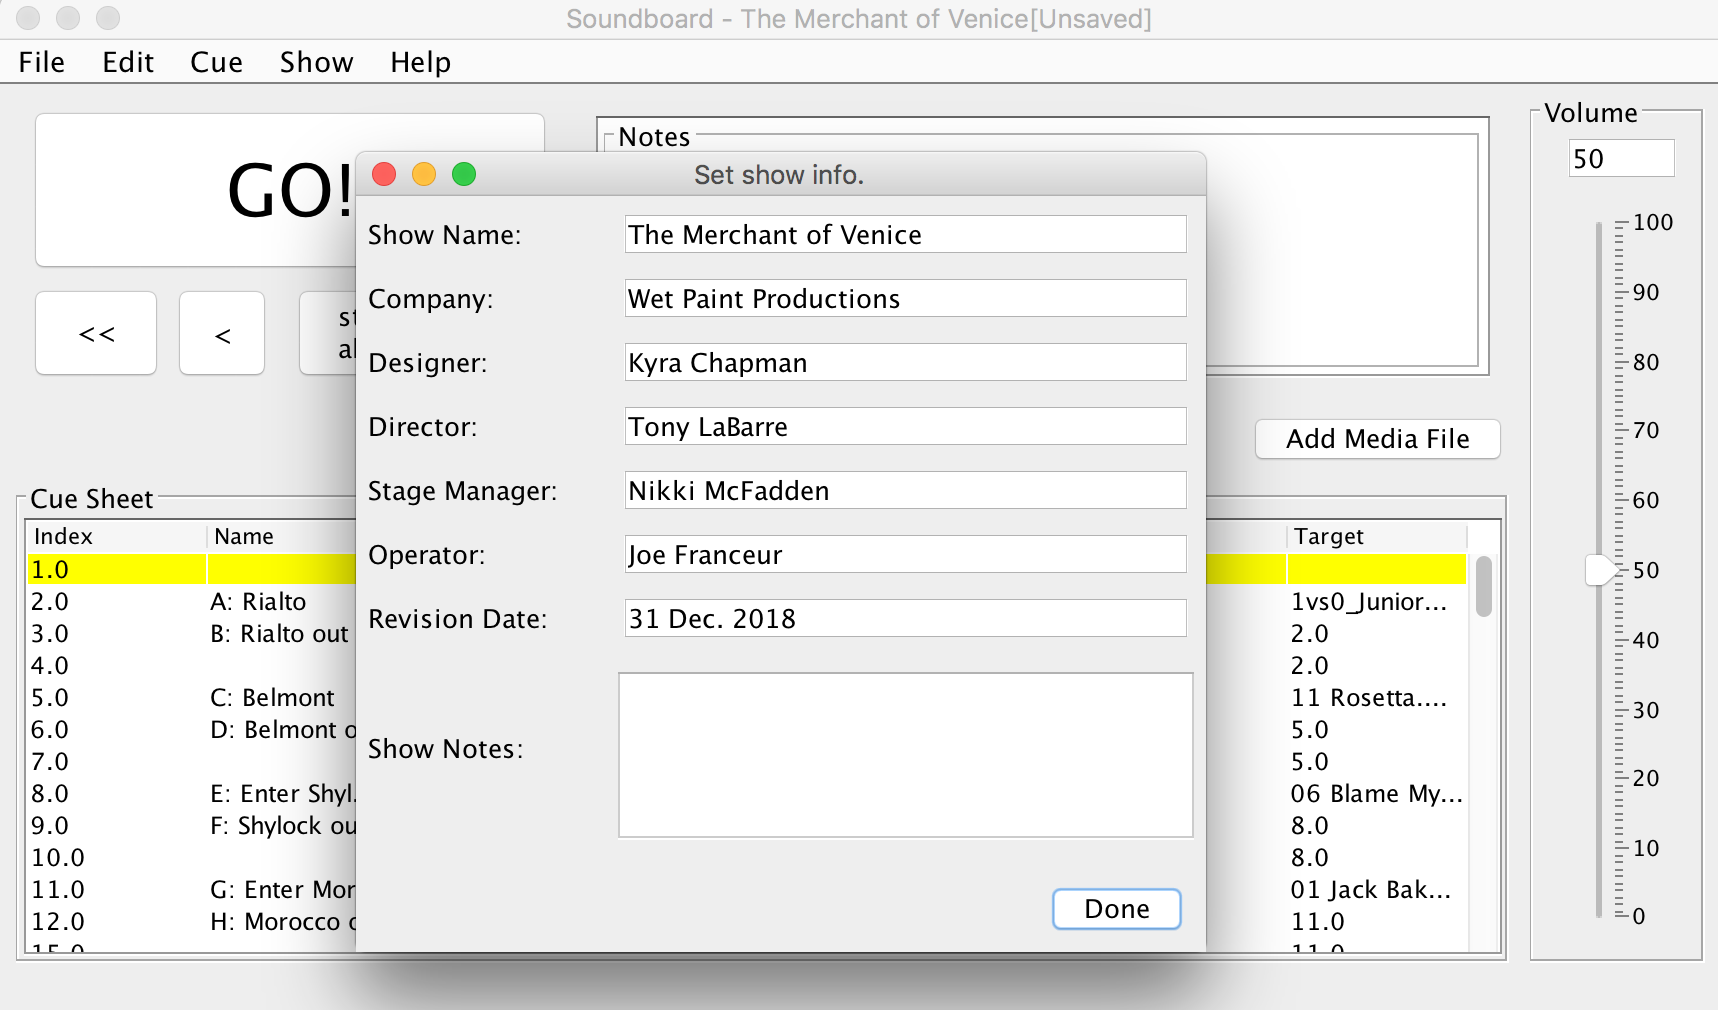Open the Help menu
Viewport: 1718px width, 1010px height.
point(420,62)
